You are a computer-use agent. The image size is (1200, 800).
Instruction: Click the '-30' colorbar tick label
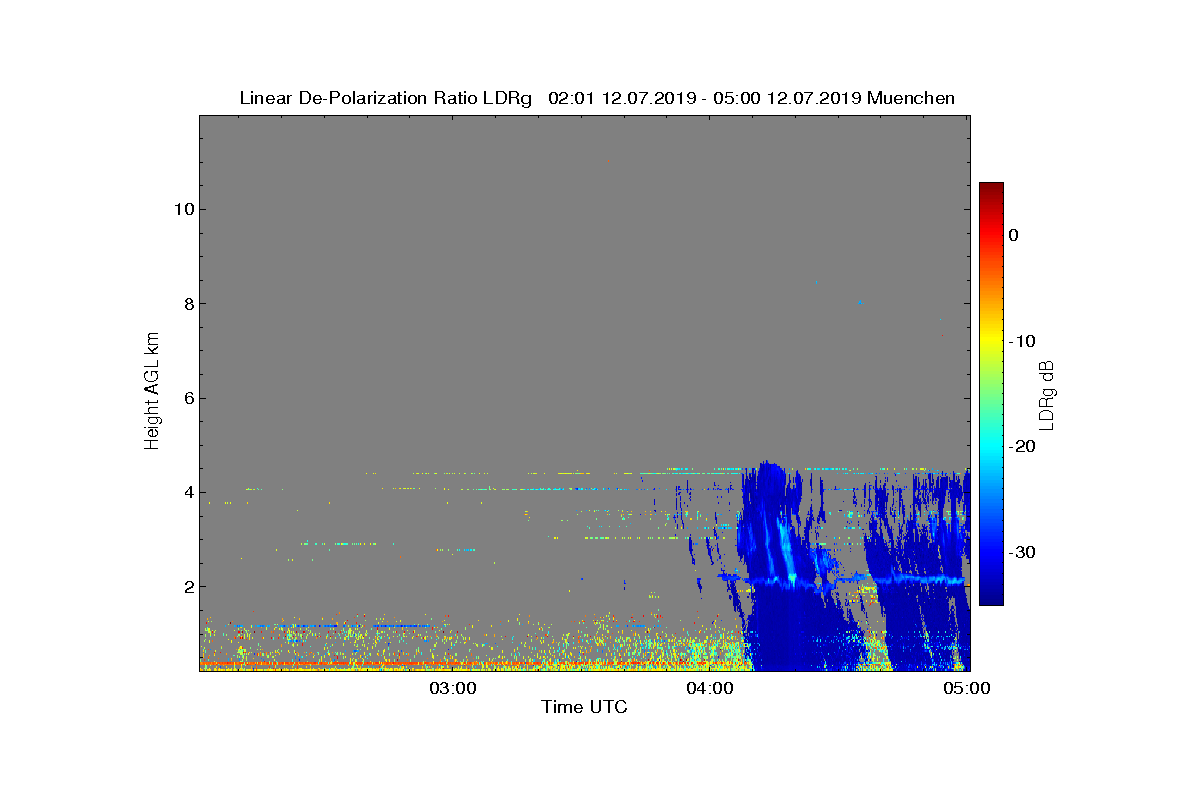(1021, 553)
